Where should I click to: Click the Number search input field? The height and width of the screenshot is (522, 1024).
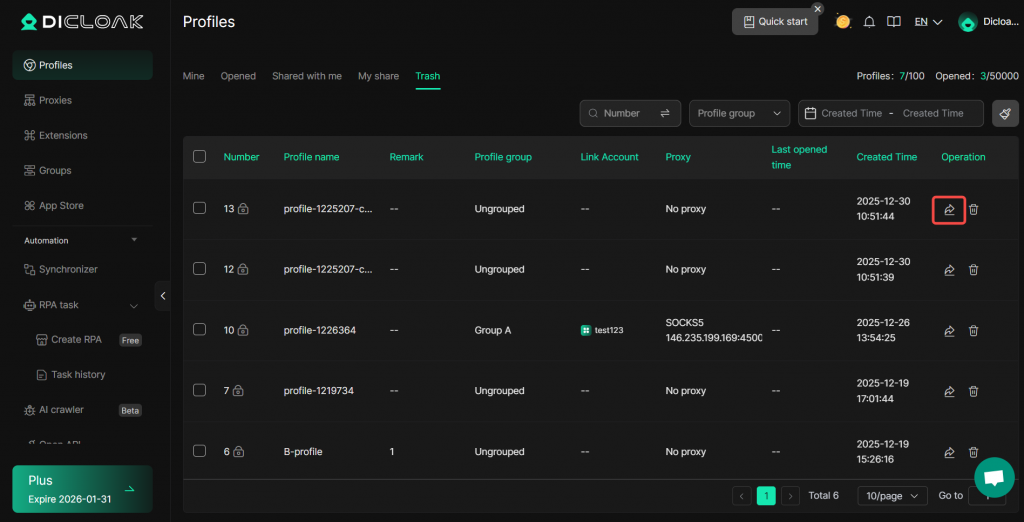click(625, 113)
